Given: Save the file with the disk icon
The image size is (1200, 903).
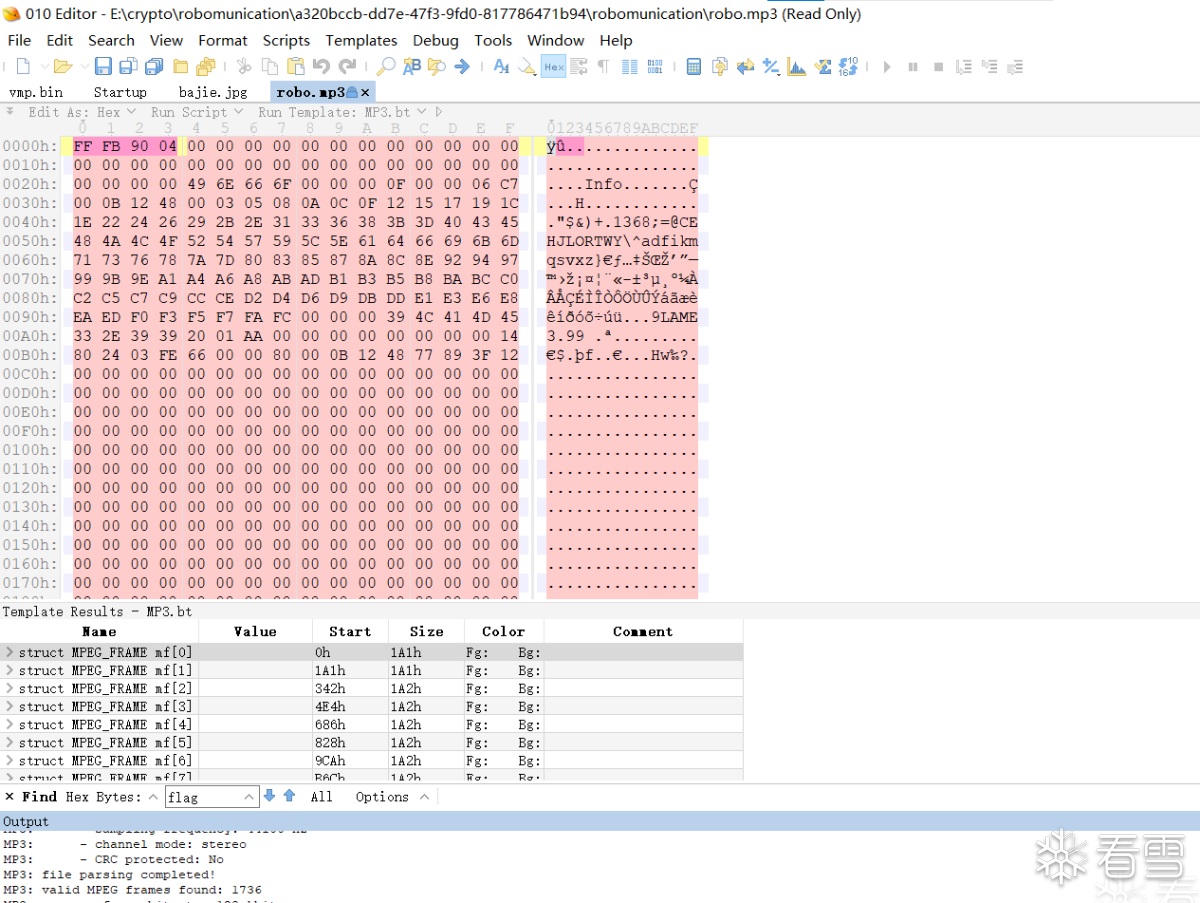Looking at the screenshot, I should [103, 67].
